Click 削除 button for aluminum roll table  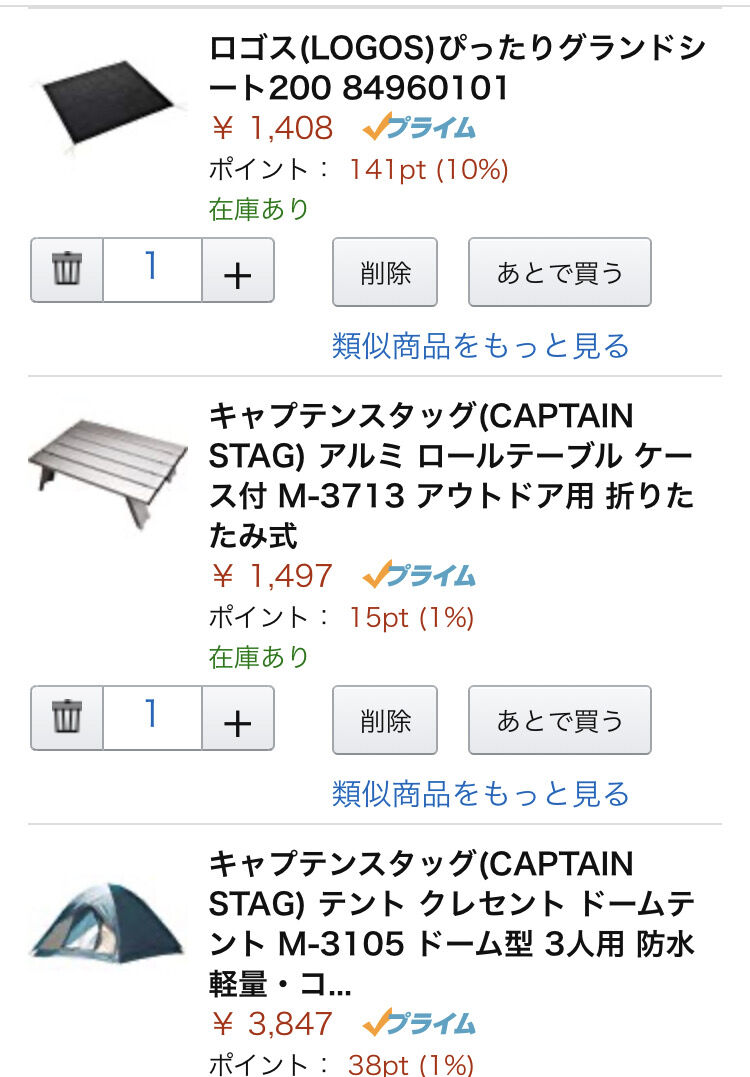385,720
